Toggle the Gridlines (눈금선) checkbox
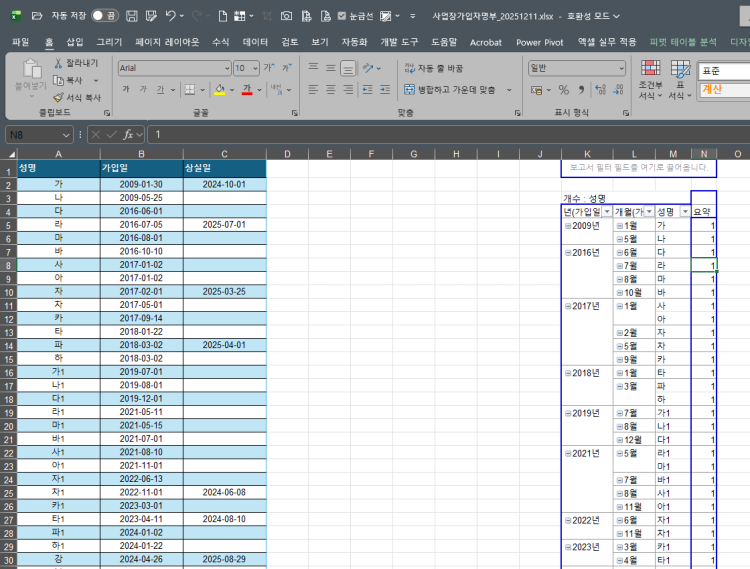Image resolution: width=750 pixels, height=569 pixels. [342, 16]
